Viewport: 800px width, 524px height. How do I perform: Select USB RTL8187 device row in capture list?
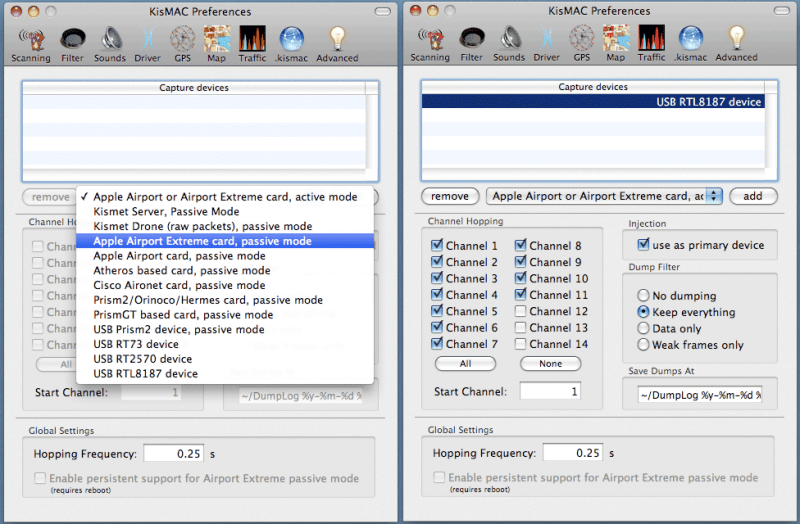(x=593, y=102)
